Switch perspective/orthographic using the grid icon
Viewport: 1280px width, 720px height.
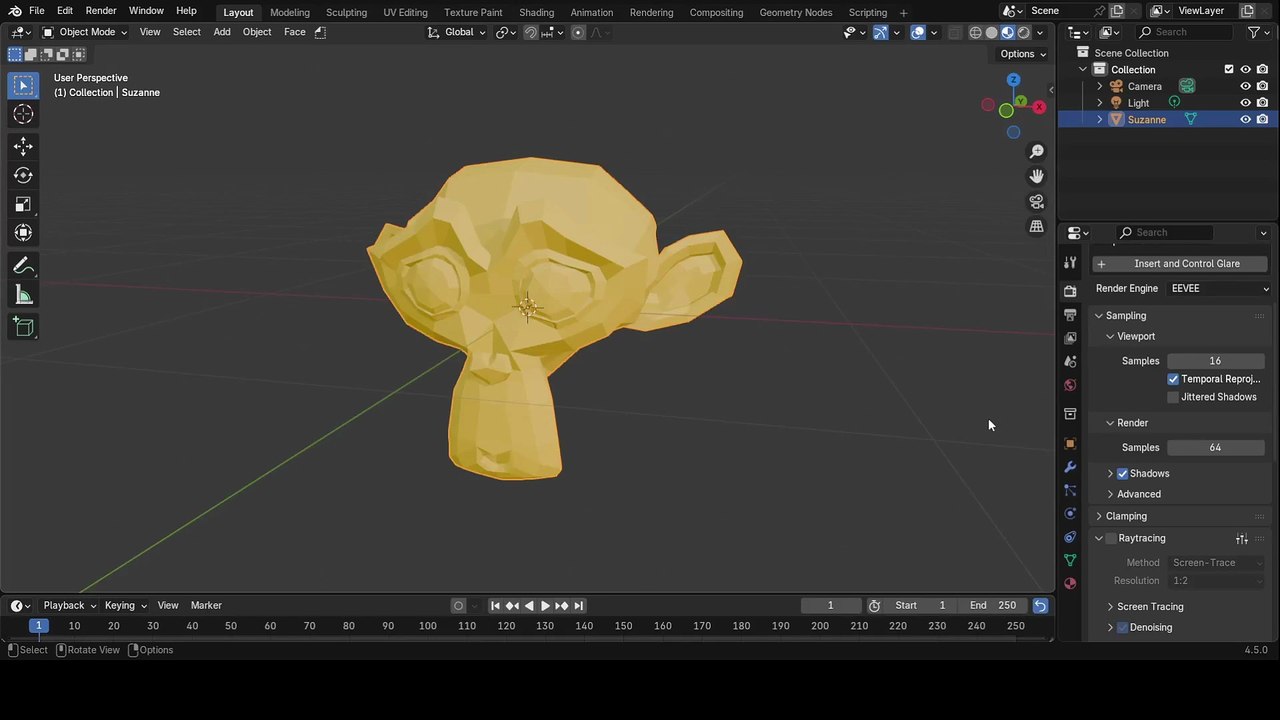coord(1037,226)
